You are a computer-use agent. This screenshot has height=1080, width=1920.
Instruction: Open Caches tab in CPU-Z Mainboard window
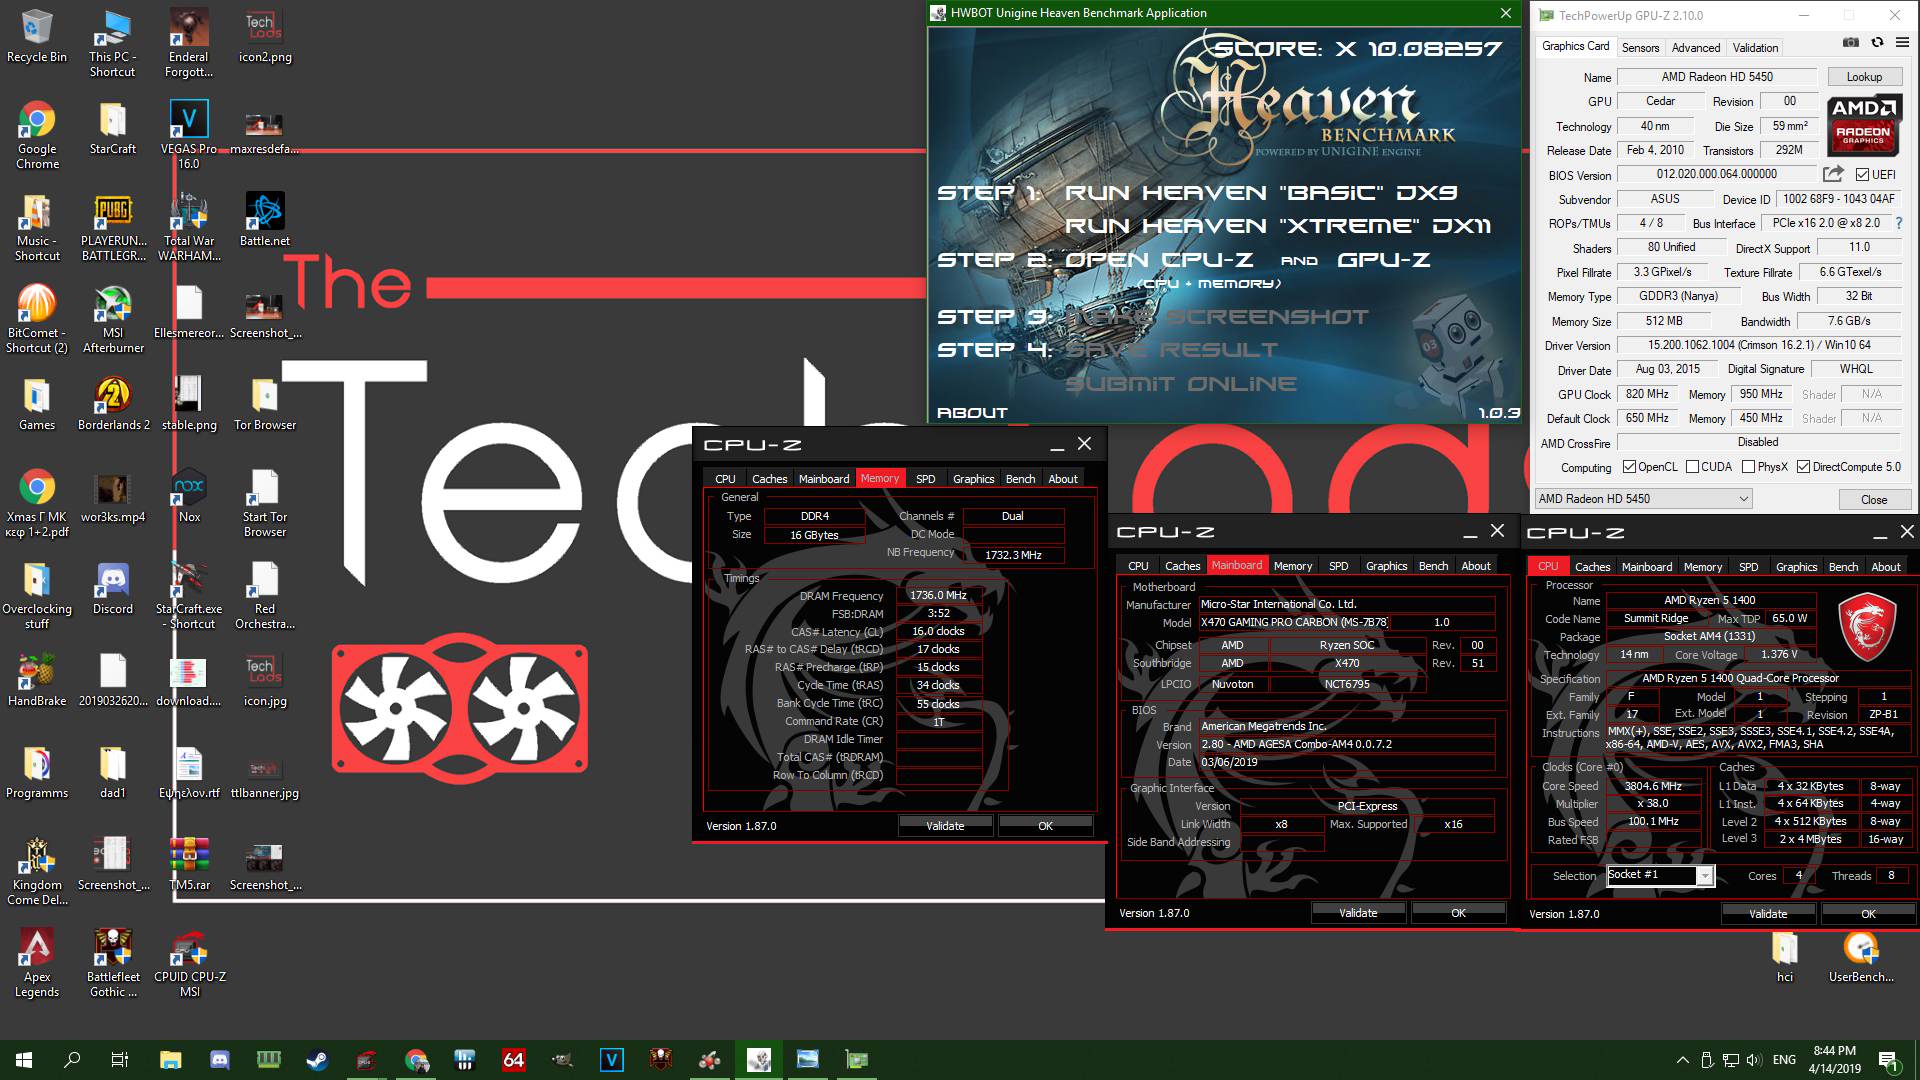pos(1182,566)
